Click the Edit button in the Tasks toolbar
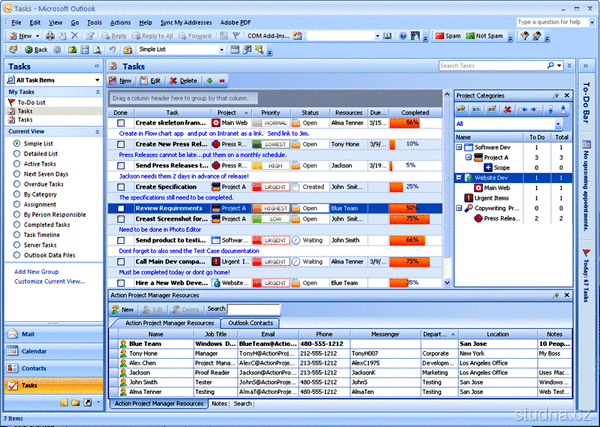 coord(151,80)
